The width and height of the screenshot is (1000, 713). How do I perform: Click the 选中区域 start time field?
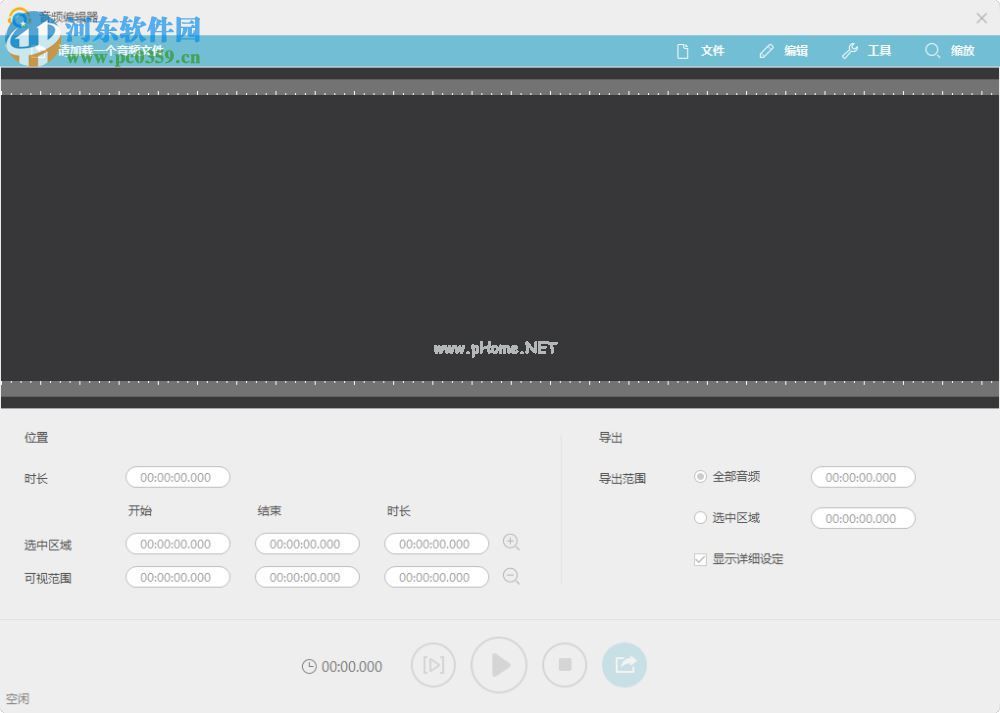pyautogui.click(x=177, y=544)
